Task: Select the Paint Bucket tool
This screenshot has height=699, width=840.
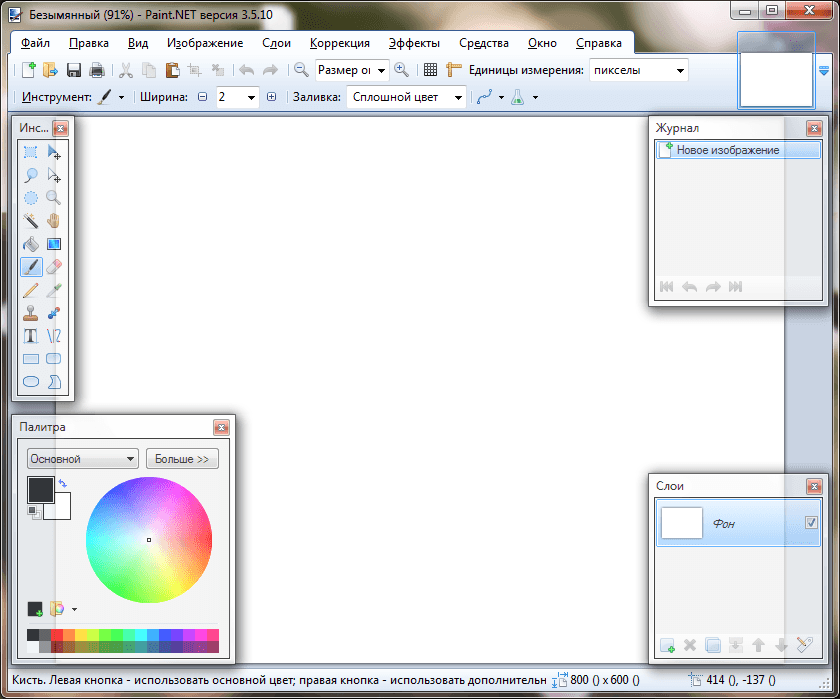Action: click(x=31, y=243)
